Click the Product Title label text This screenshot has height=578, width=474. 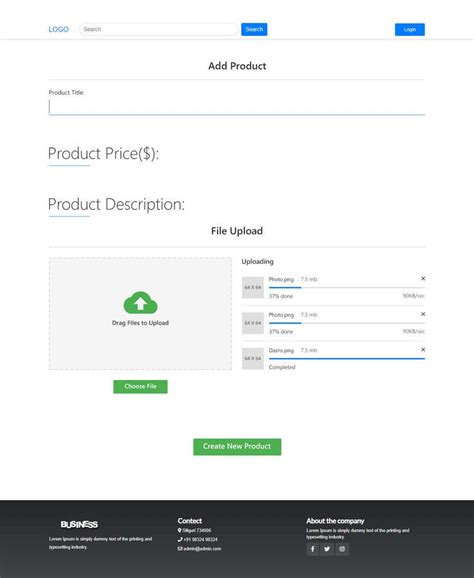tap(66, 93)
